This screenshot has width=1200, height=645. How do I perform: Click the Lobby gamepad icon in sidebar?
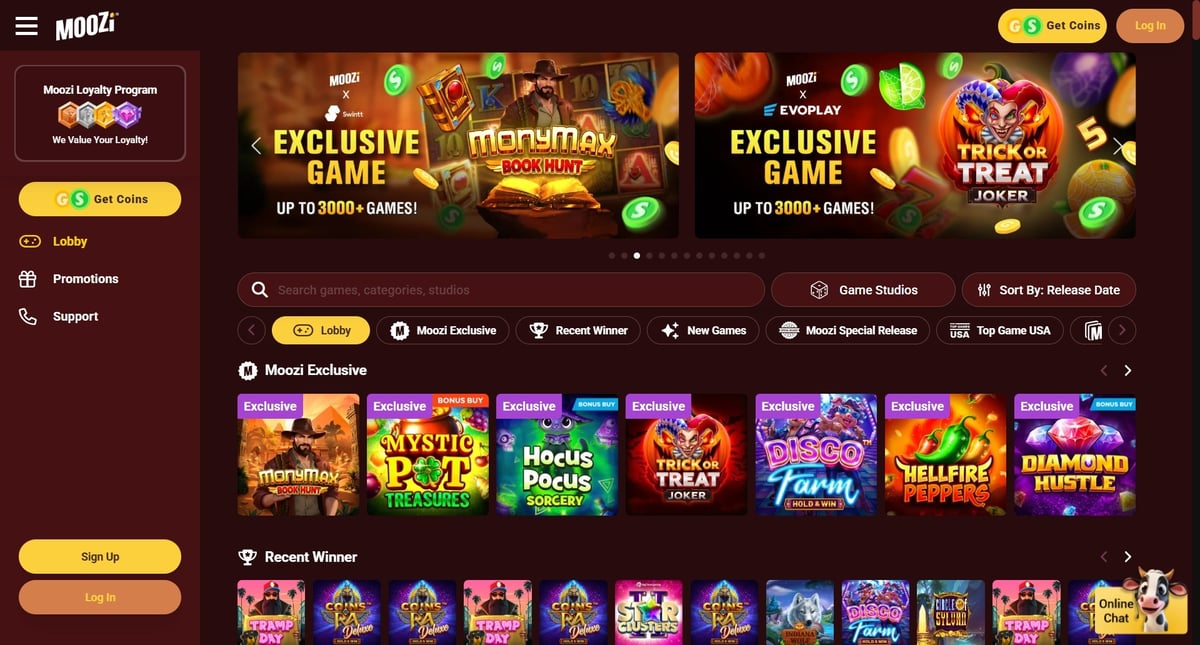click(x=29, y=241)
